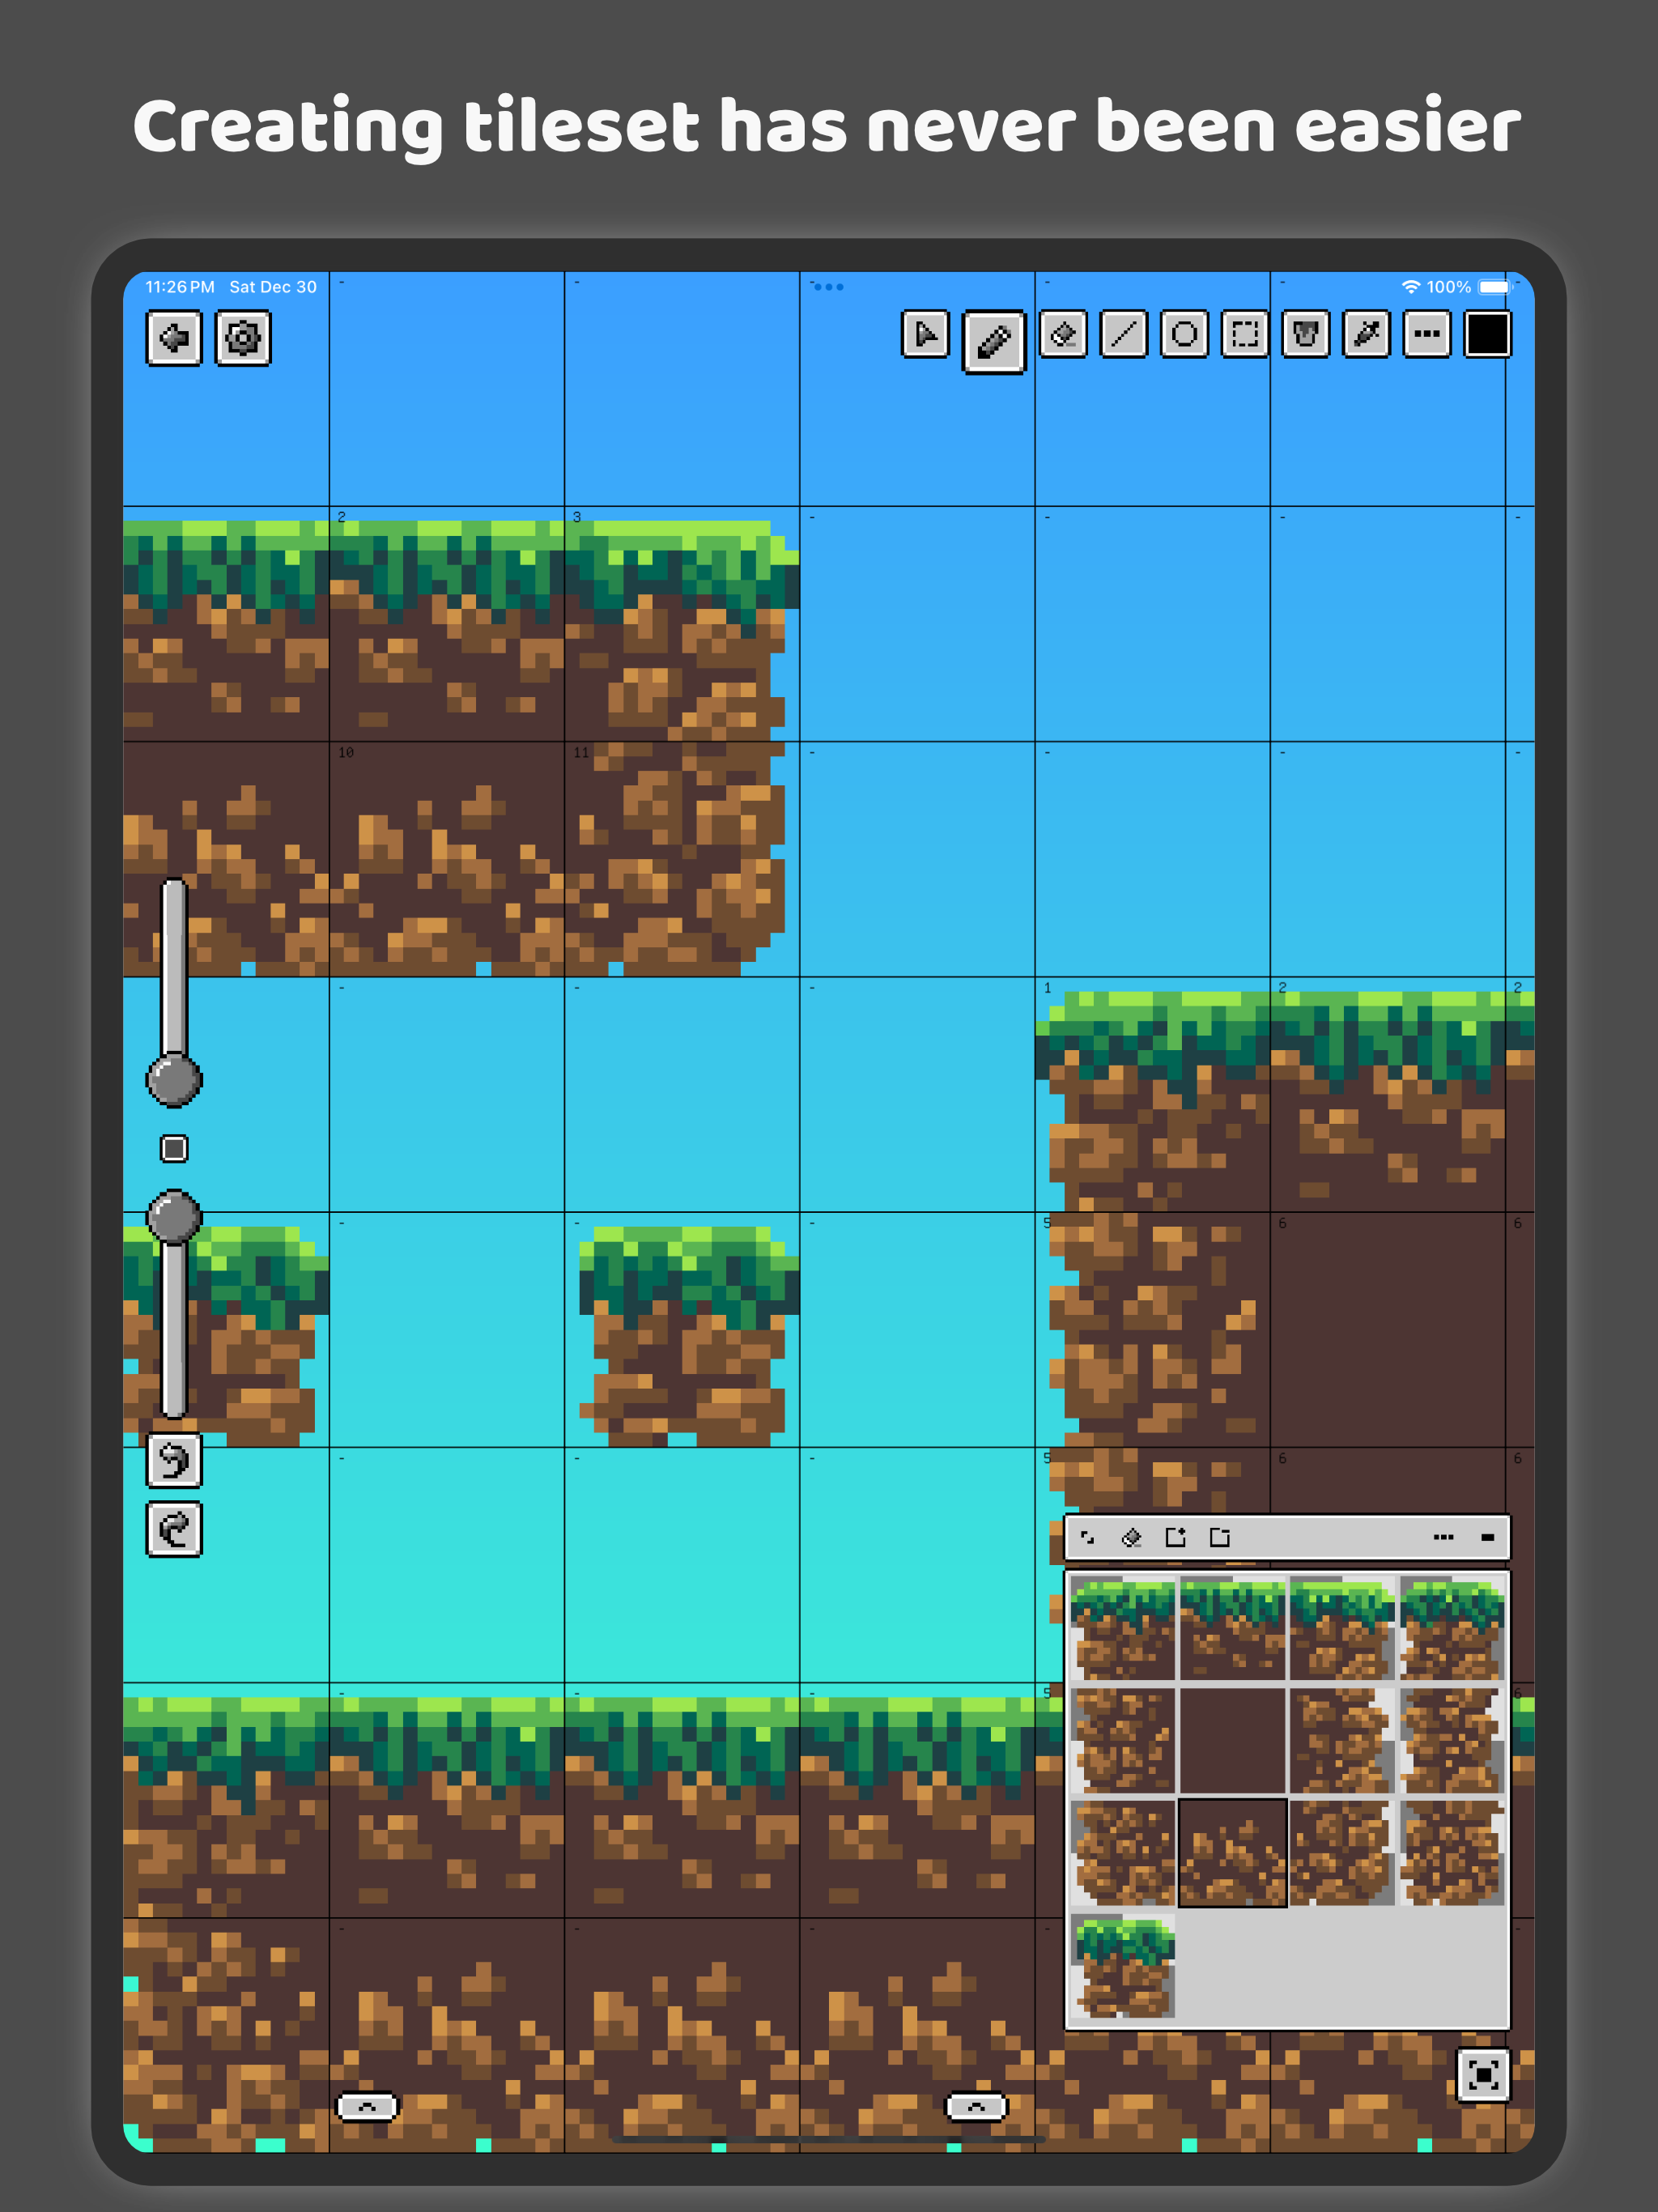The image size is (1658, 2212).
Task: Select the cursor arrow tool
Action: coord(925,334)
